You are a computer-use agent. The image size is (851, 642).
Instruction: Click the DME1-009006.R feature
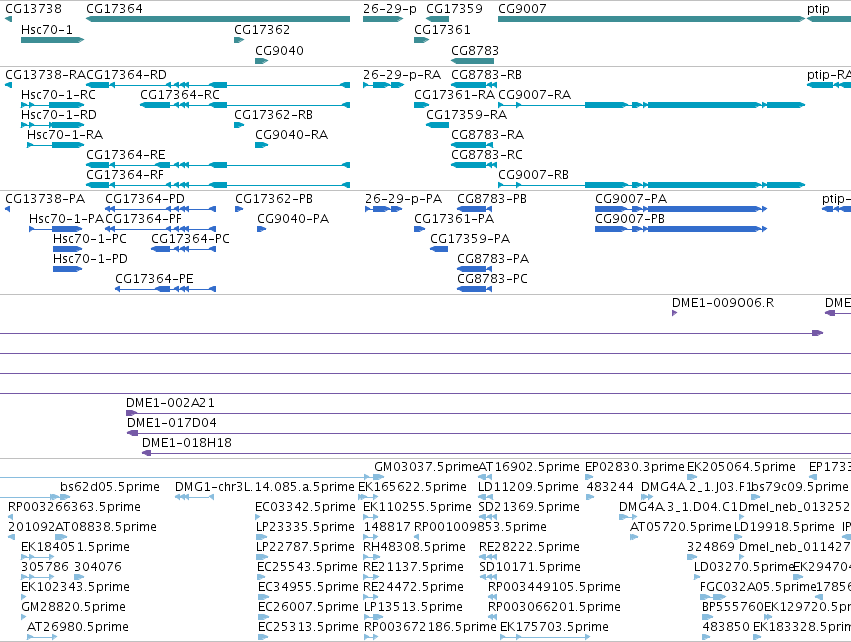pyautogui.click(x=675, y=313)
